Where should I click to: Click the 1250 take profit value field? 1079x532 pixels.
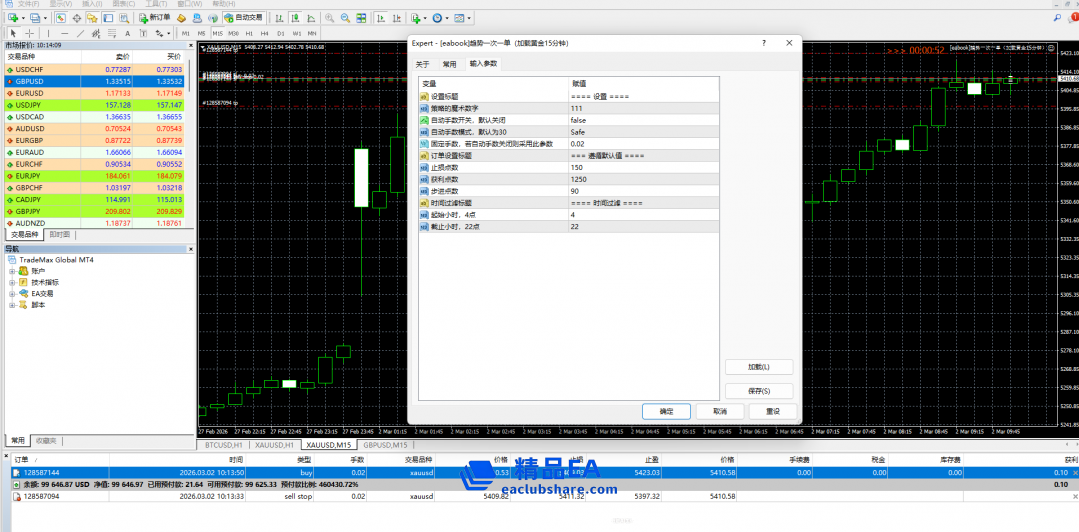tap(579, 179)
